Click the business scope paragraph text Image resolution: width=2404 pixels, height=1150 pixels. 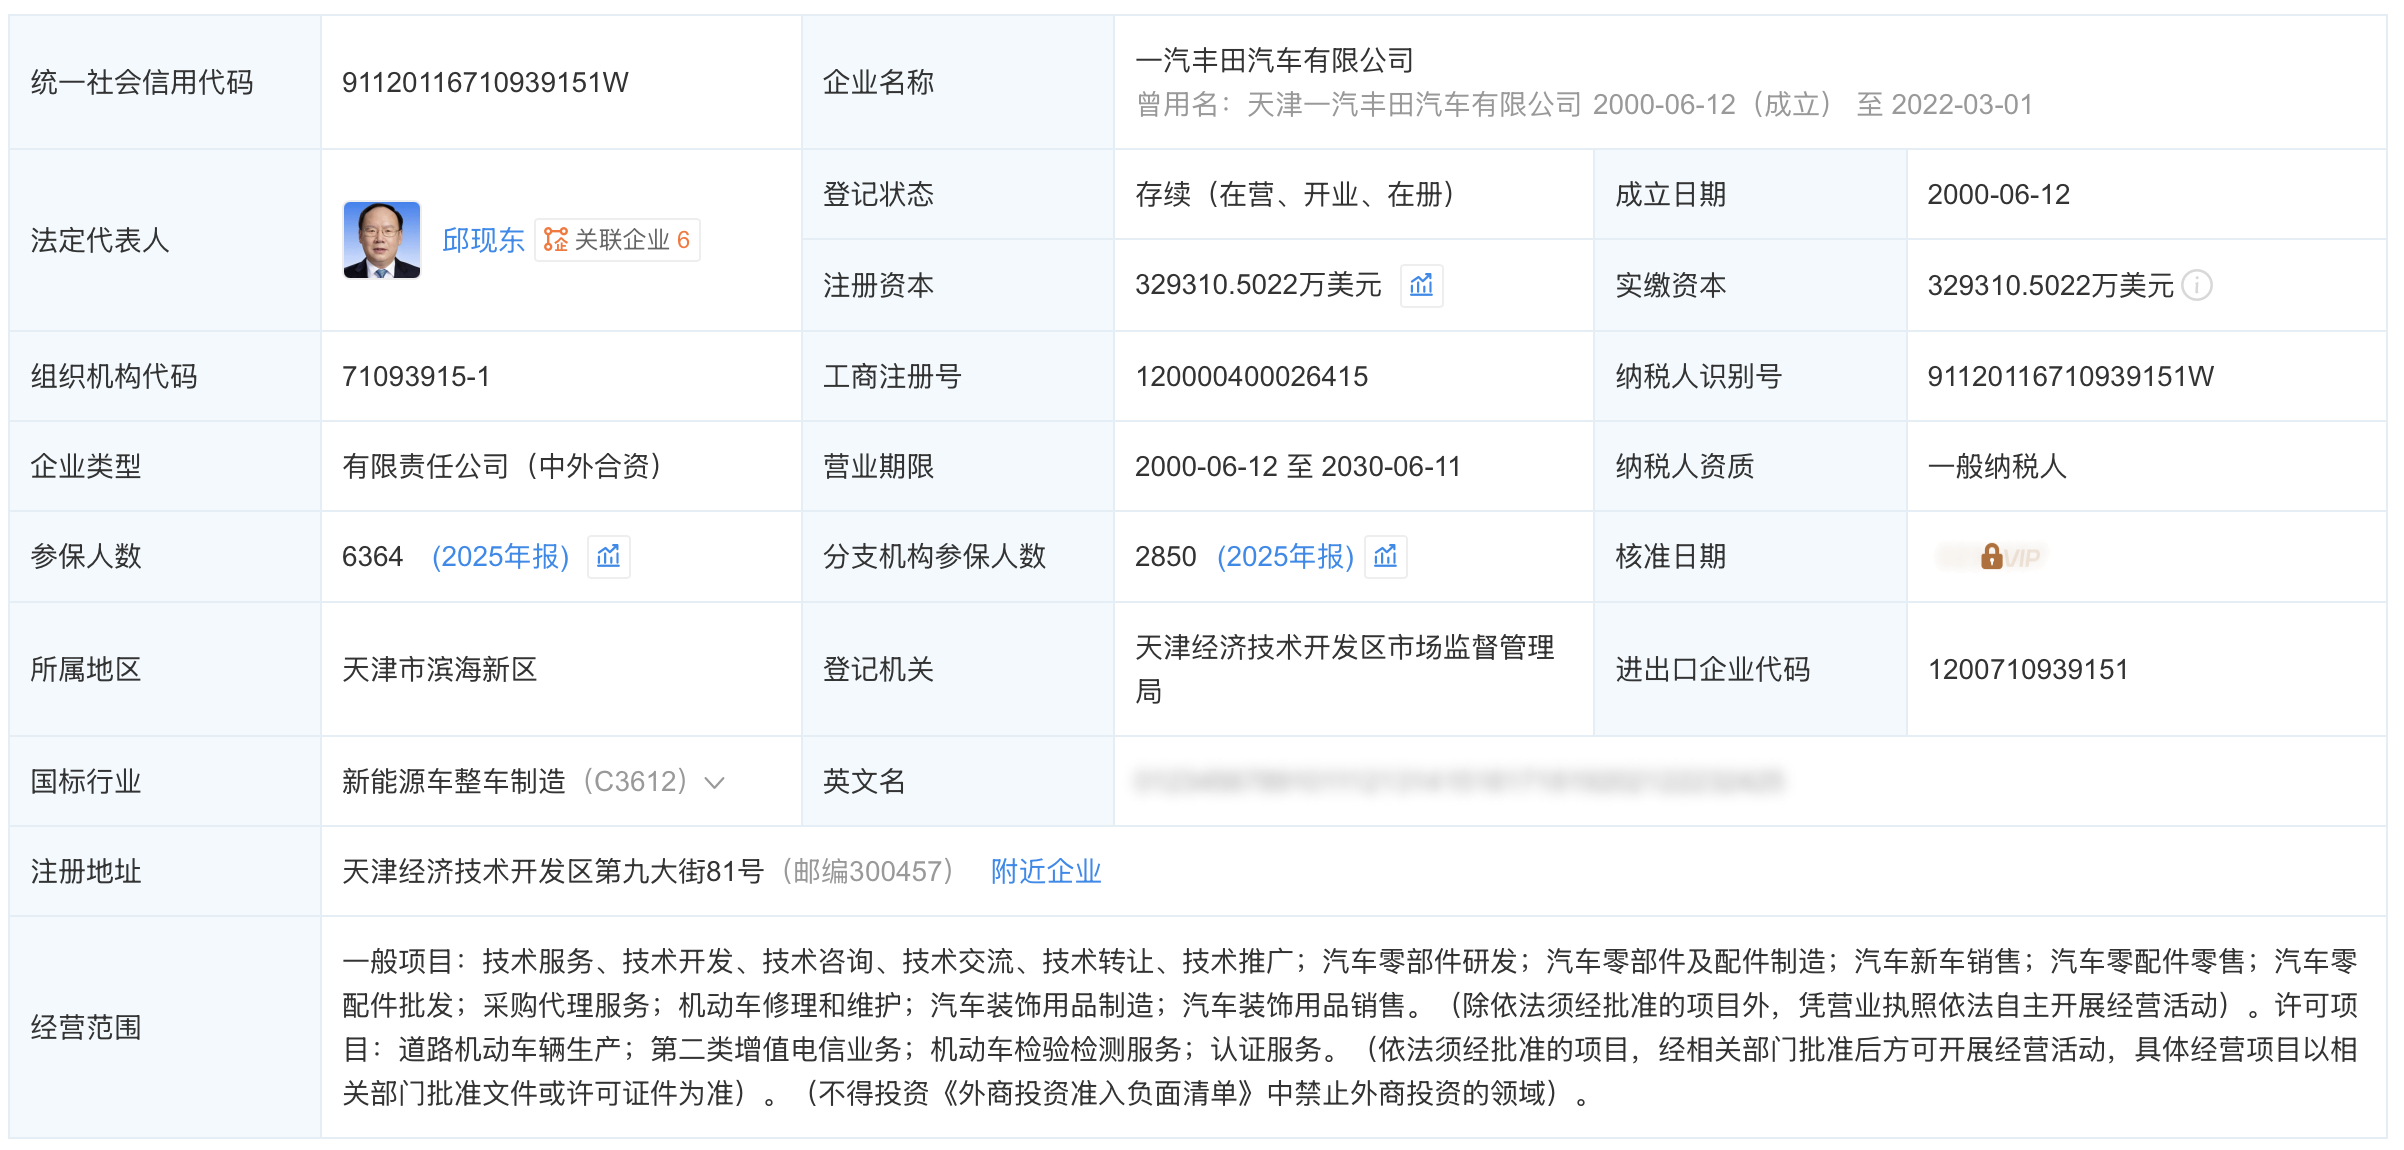(1350, 1028)
